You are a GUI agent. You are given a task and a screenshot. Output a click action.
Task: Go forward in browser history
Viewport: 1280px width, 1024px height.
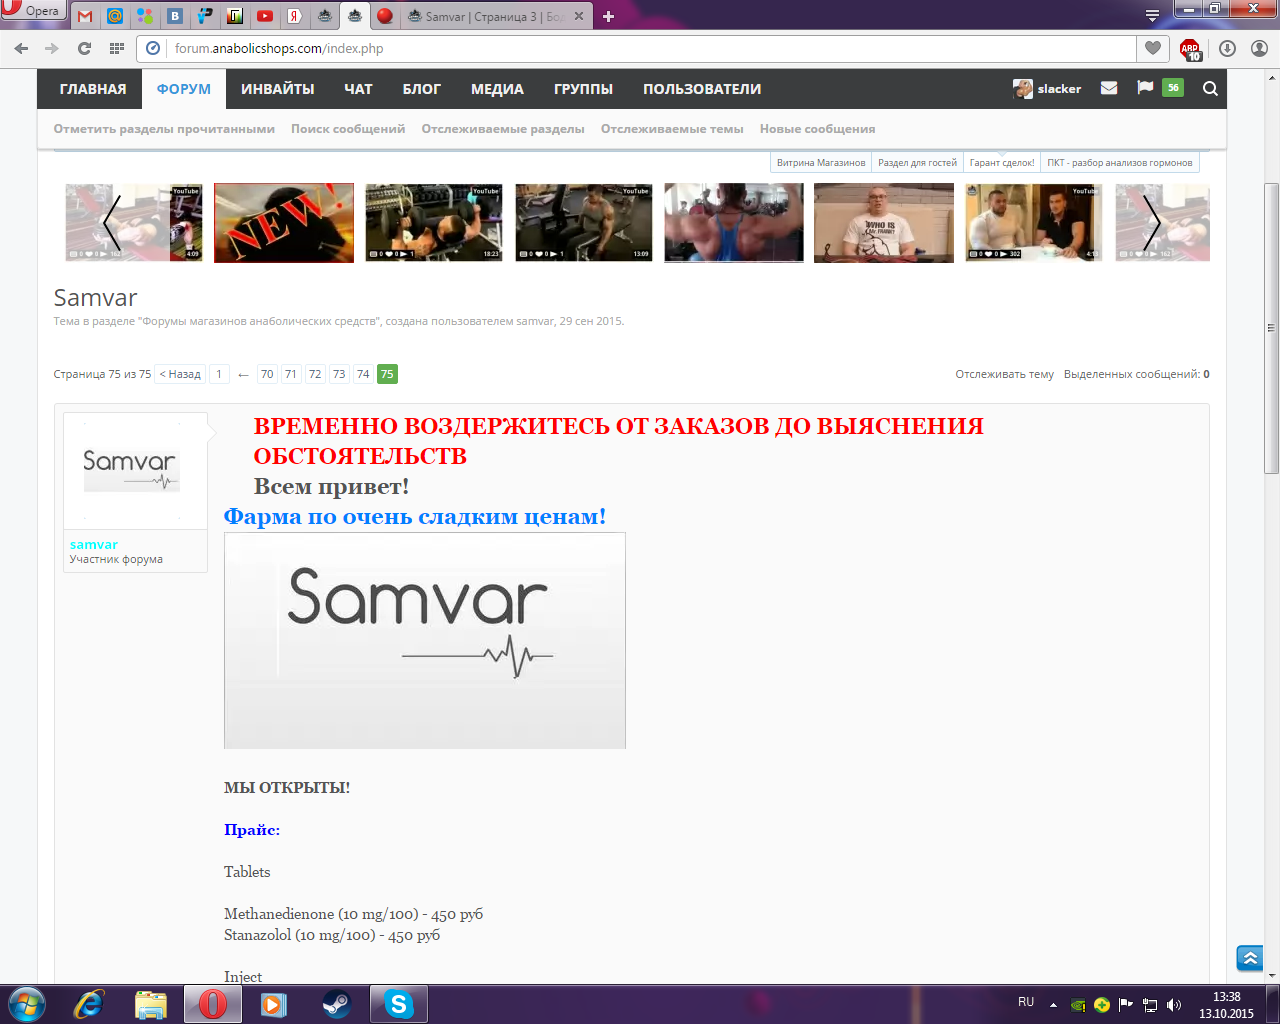pos(52,48)
